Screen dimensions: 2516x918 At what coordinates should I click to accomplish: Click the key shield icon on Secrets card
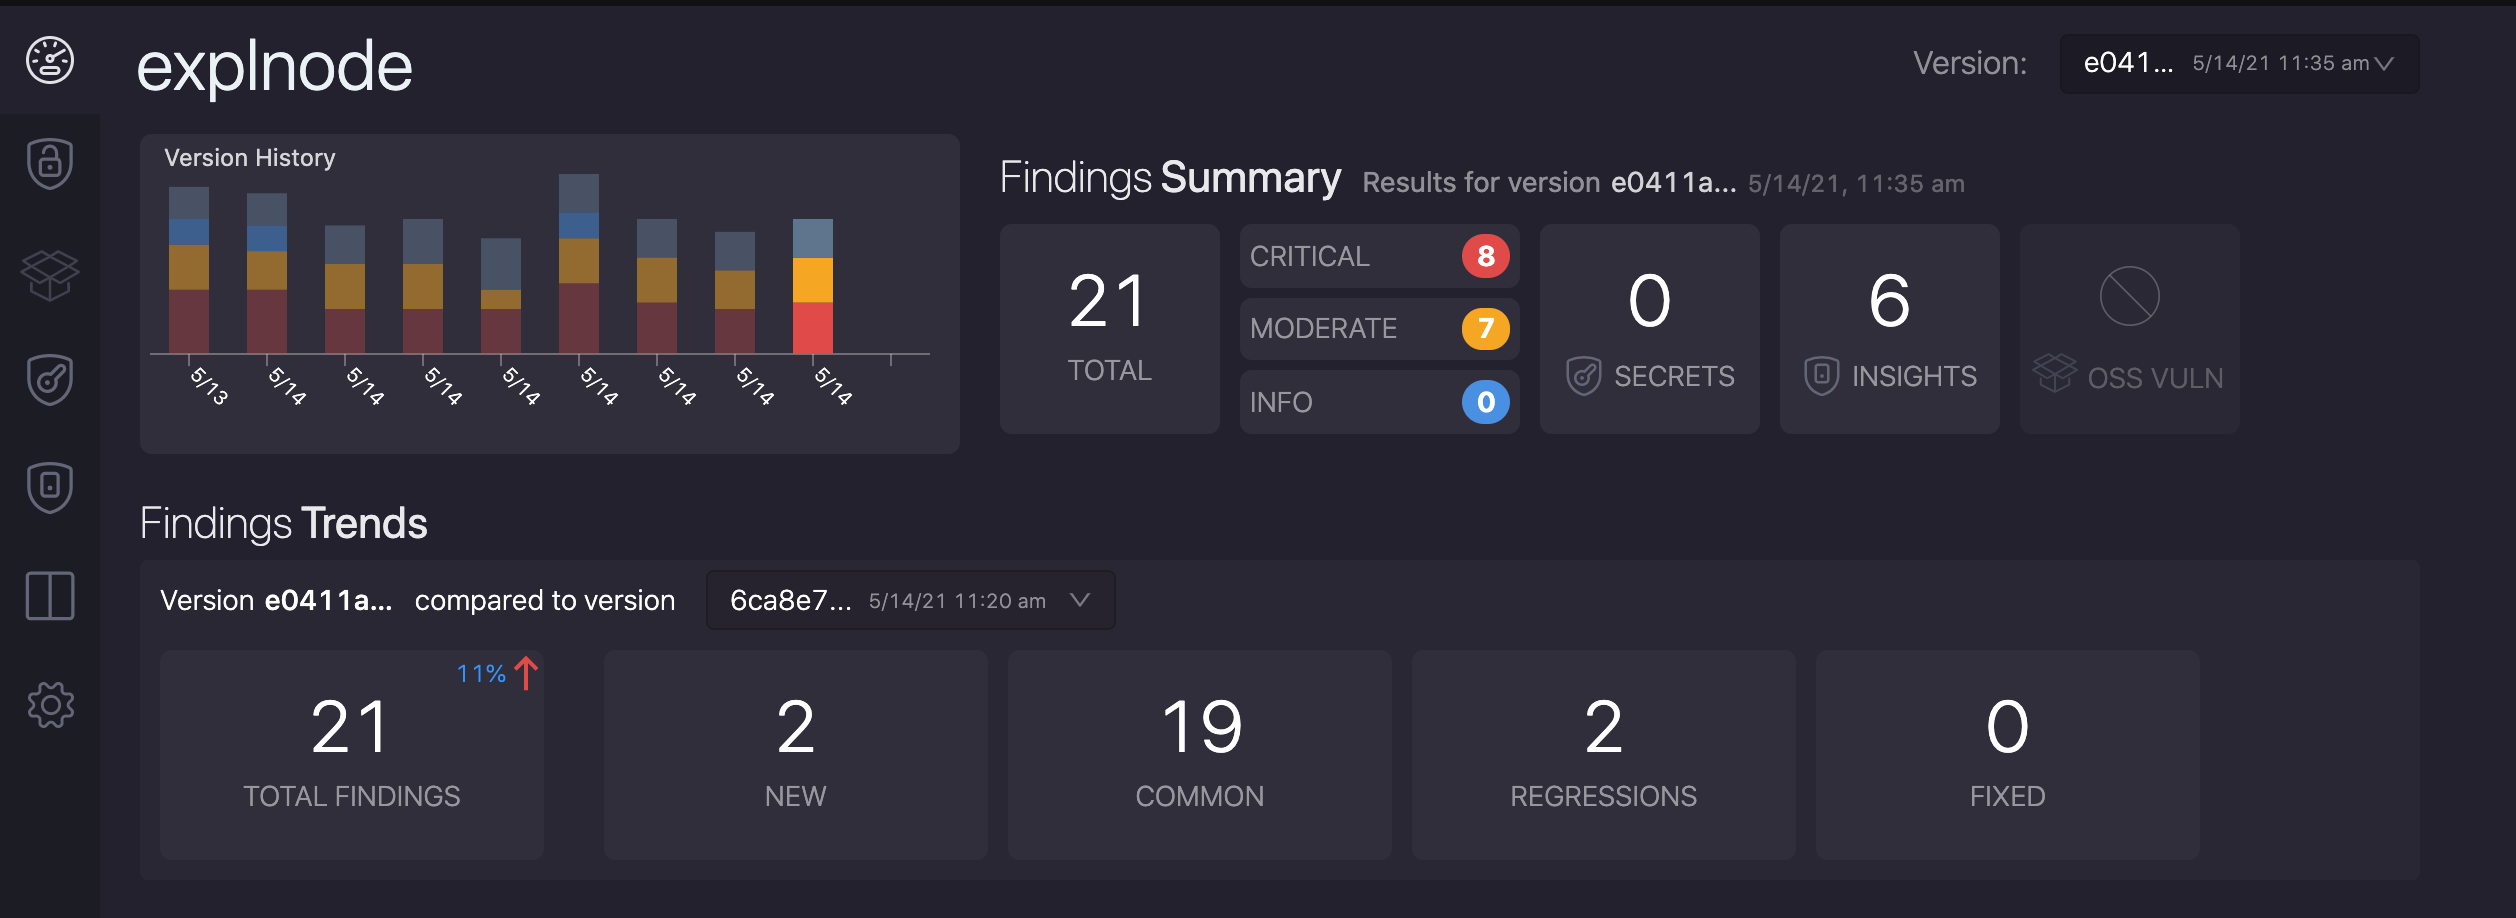click(x=1584, y=376)
